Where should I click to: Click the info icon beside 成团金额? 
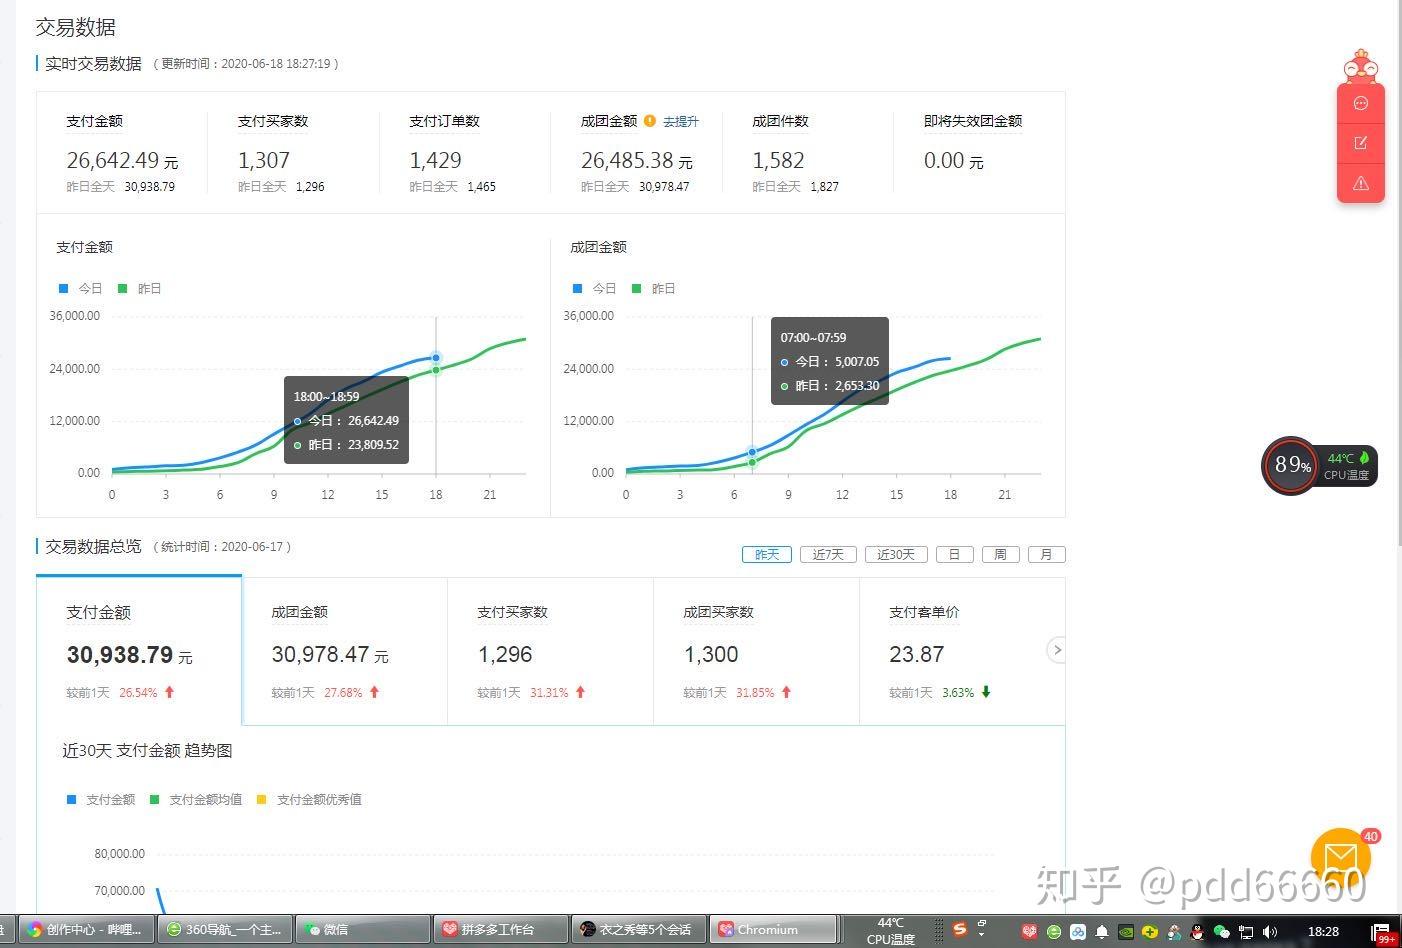pyautogui.click(x=649, y=121)
